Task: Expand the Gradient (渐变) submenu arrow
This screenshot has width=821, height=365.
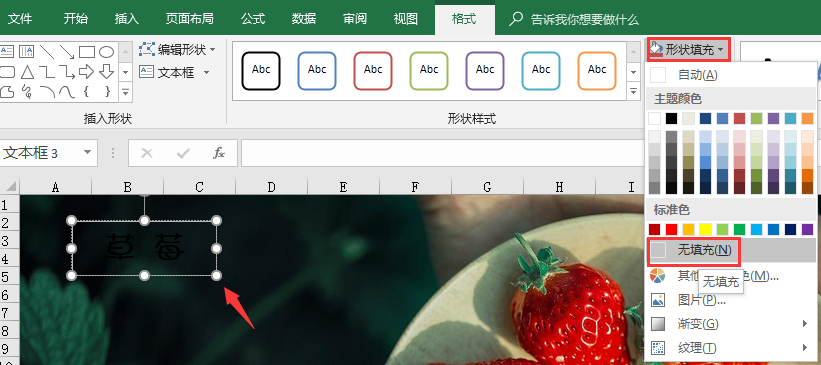Action: [x=805, y=324]
